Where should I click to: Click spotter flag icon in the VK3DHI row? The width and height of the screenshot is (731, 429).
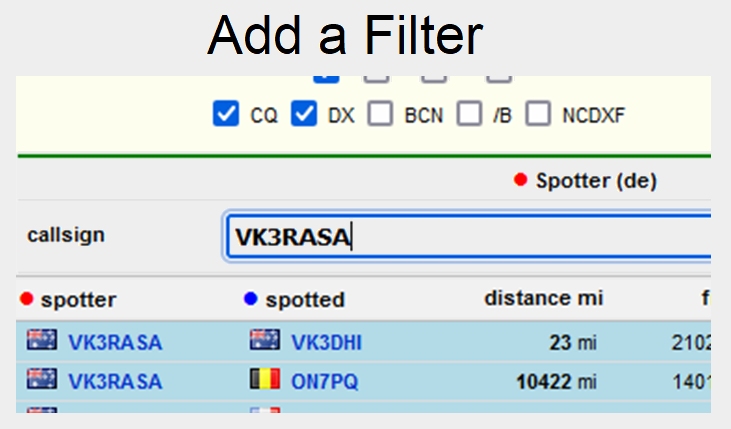pyautogui.click(x=42, y=342)
